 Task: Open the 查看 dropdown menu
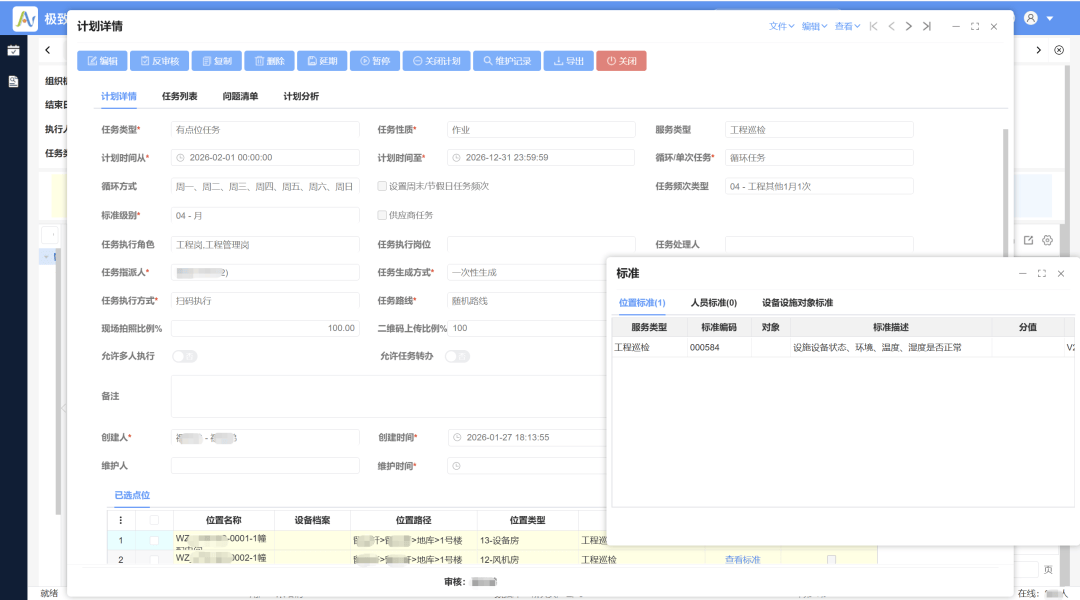pyautogui.click(x=847, y=26)
